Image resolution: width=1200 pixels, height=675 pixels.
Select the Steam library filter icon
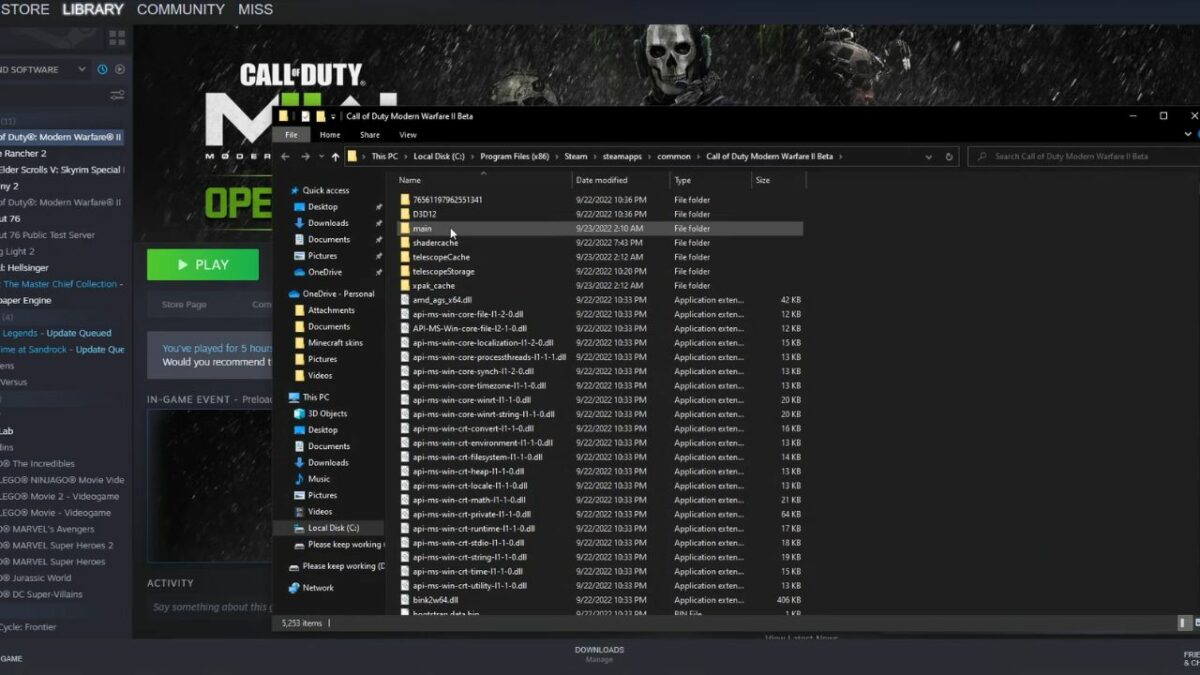tap(118, 95)
